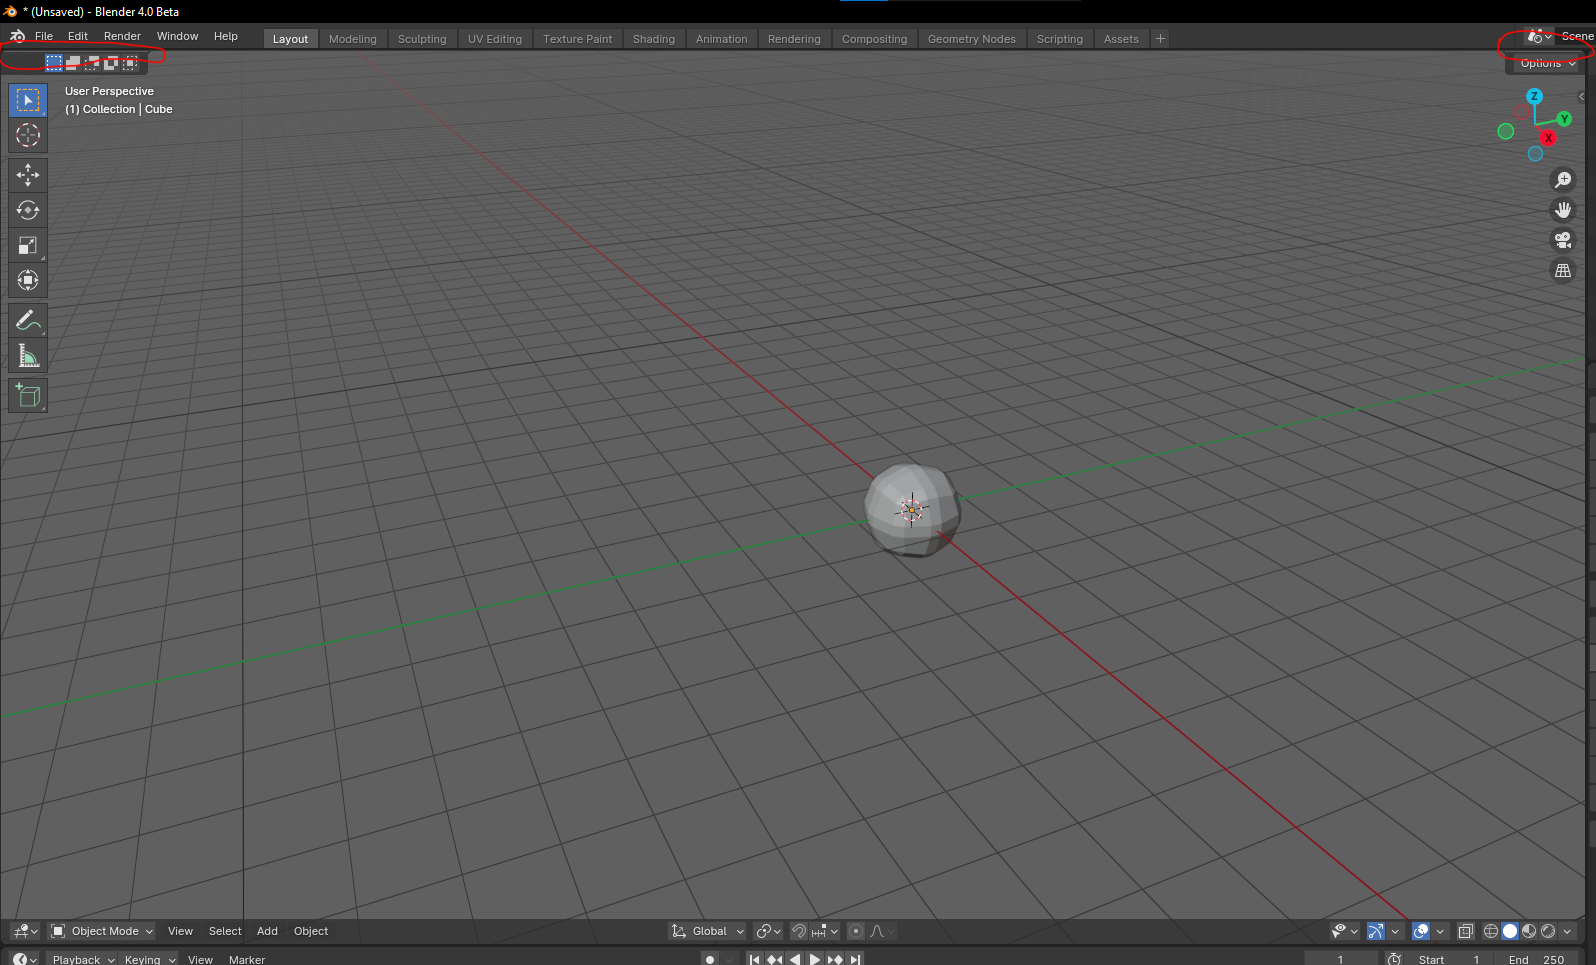Click the Blender logo menu icon
The height and width of the screenshot is (965, 1596).
pos(17,36)
